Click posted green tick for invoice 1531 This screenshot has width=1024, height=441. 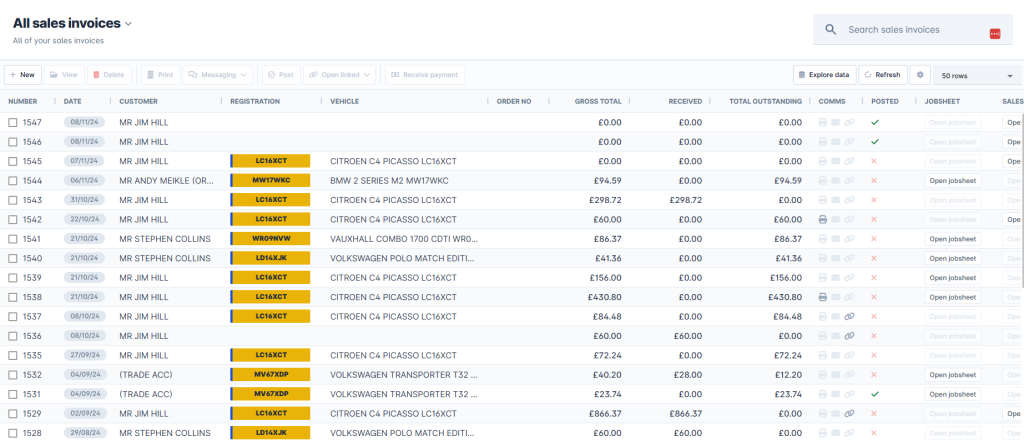[x=875, y=394]
